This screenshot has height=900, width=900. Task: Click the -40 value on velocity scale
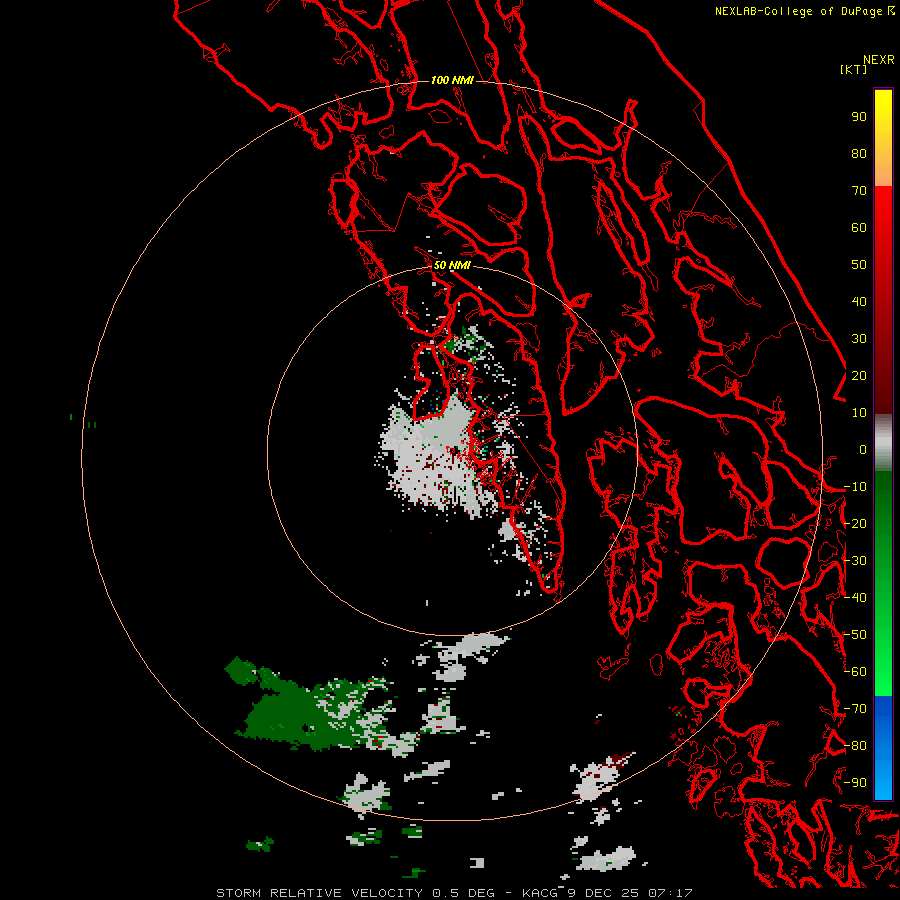tap(855, 598)
